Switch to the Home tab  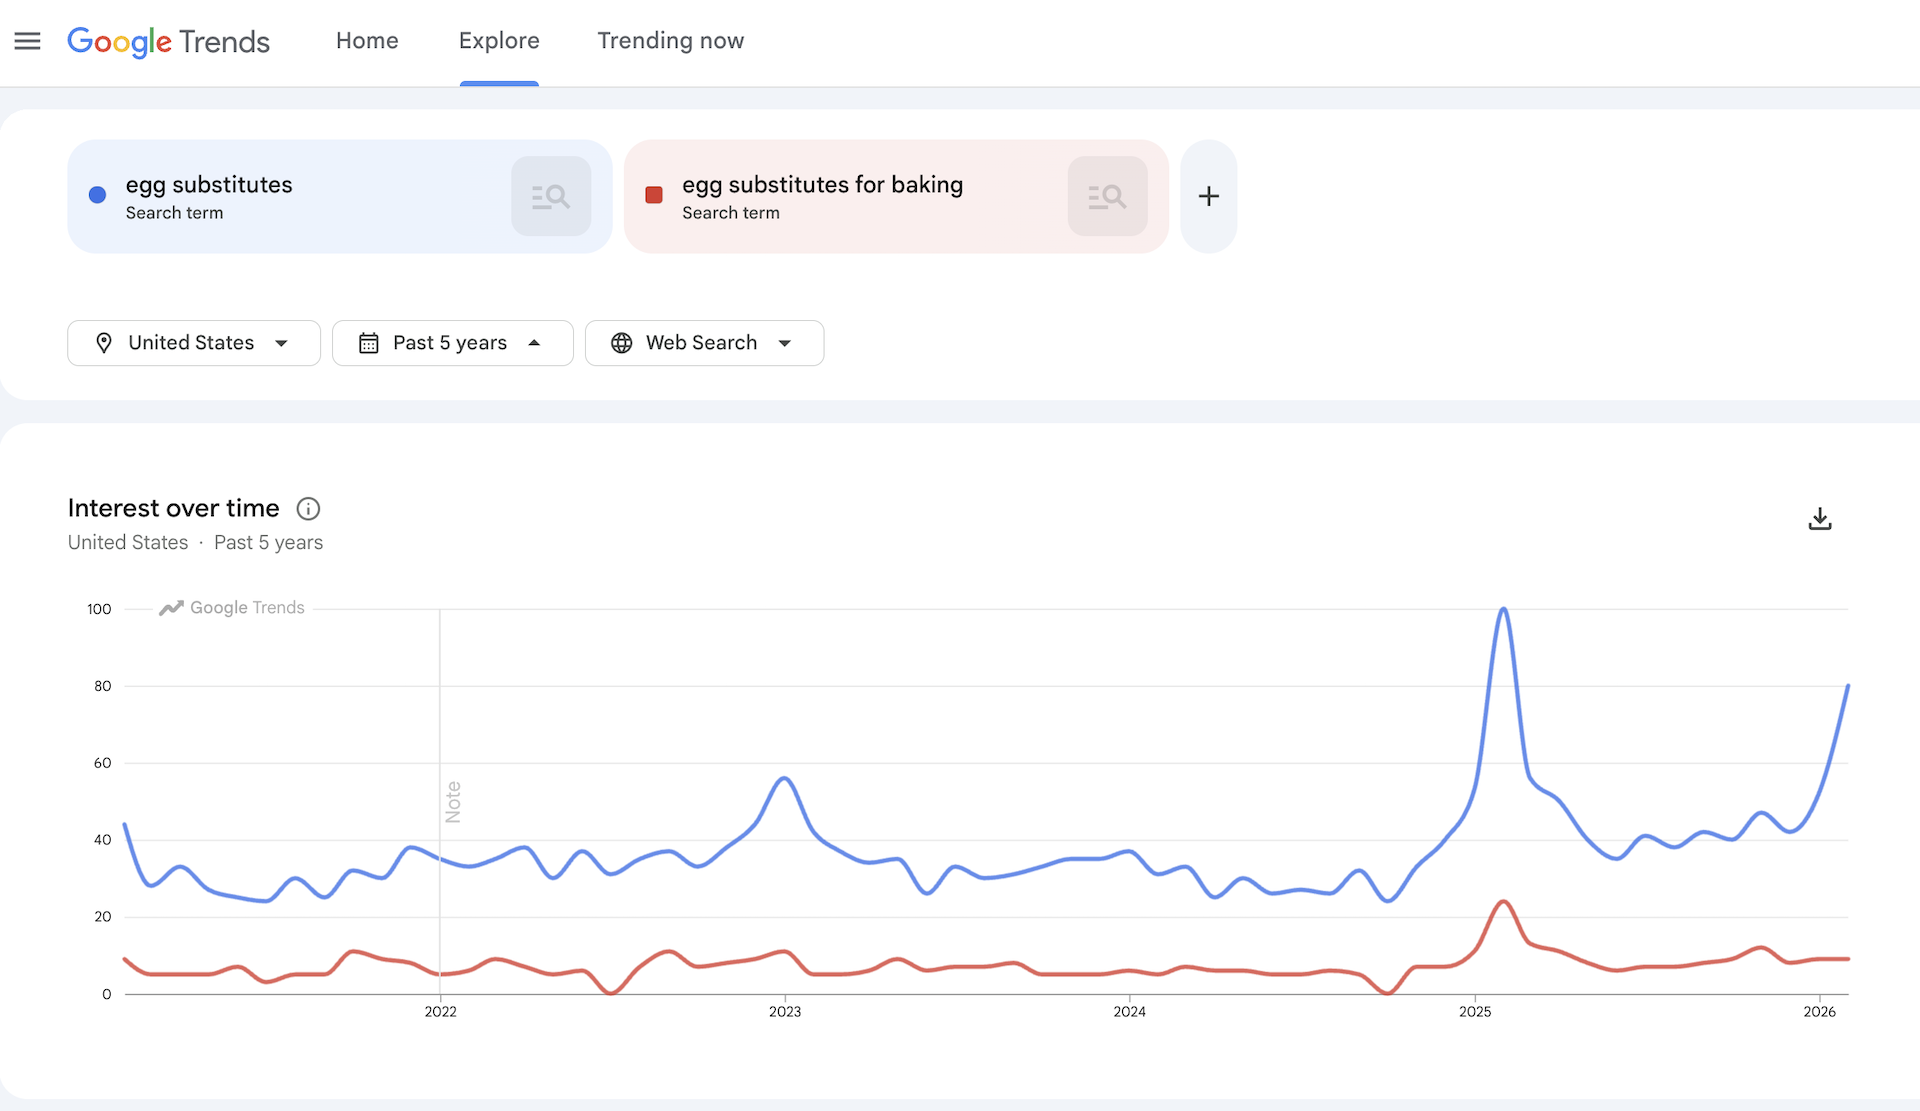(367, 41)
